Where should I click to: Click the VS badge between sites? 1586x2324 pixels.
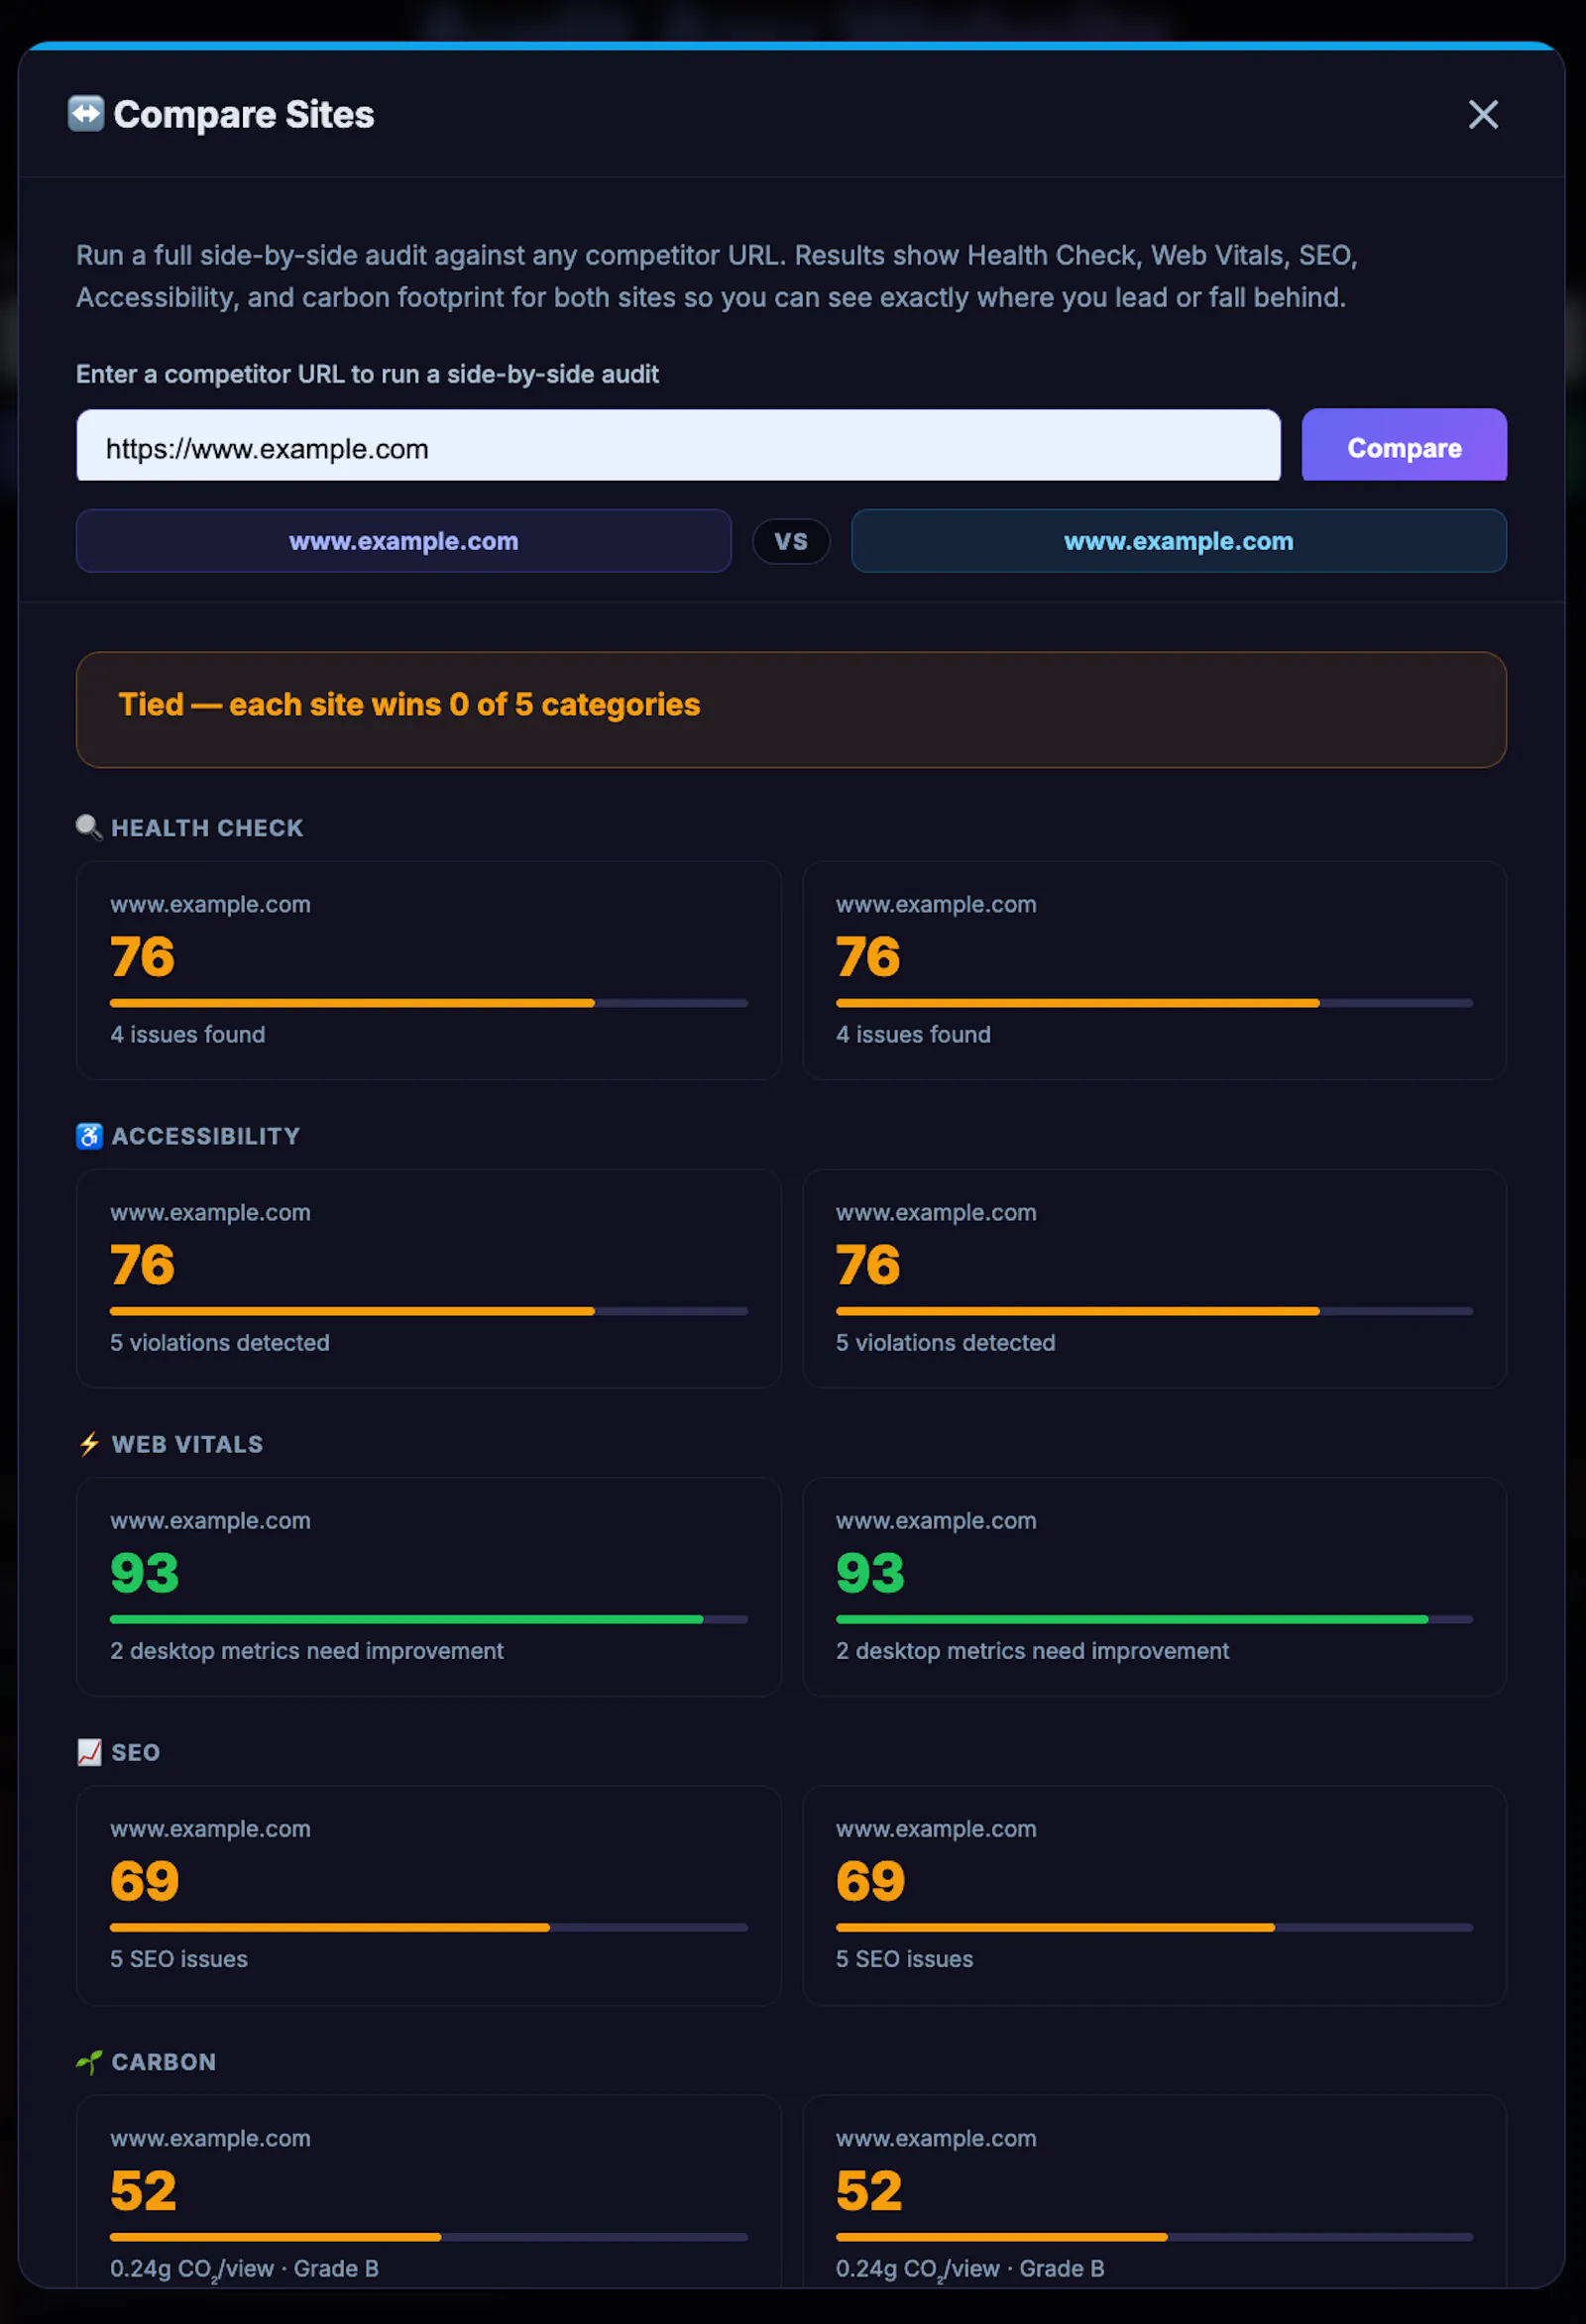pyautogui.click(x=790, y=541)
